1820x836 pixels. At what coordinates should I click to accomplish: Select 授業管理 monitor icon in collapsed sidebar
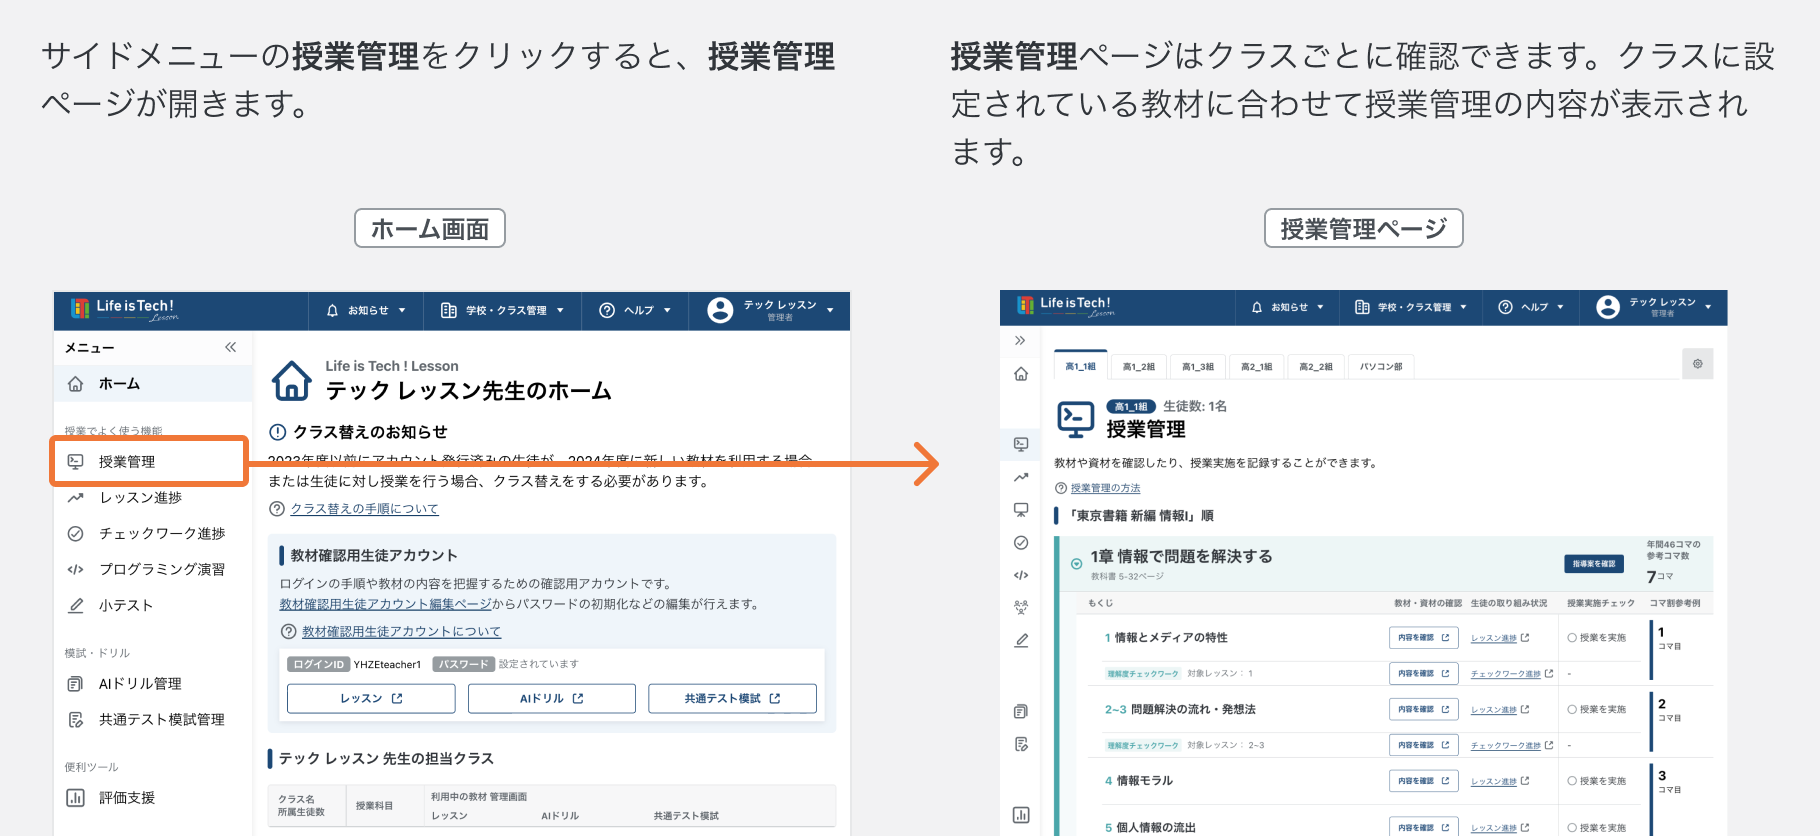[1021, 444]
